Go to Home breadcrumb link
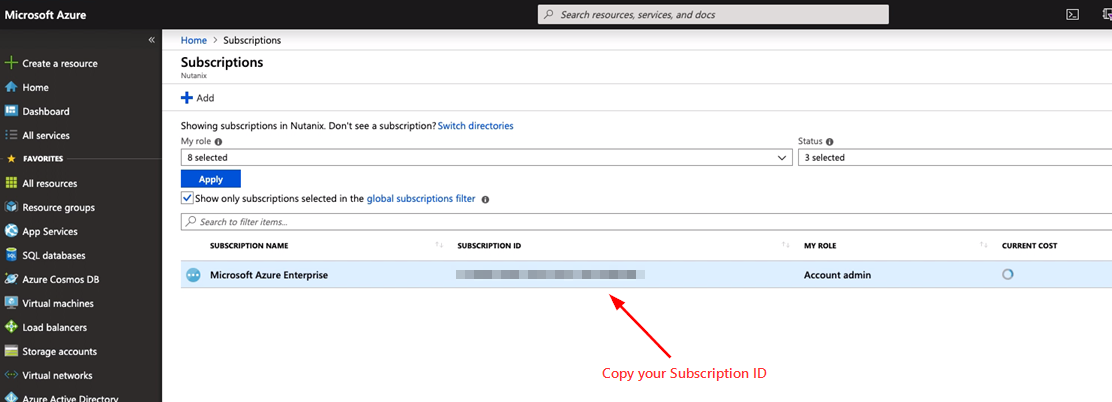 [x=194, y=40]
